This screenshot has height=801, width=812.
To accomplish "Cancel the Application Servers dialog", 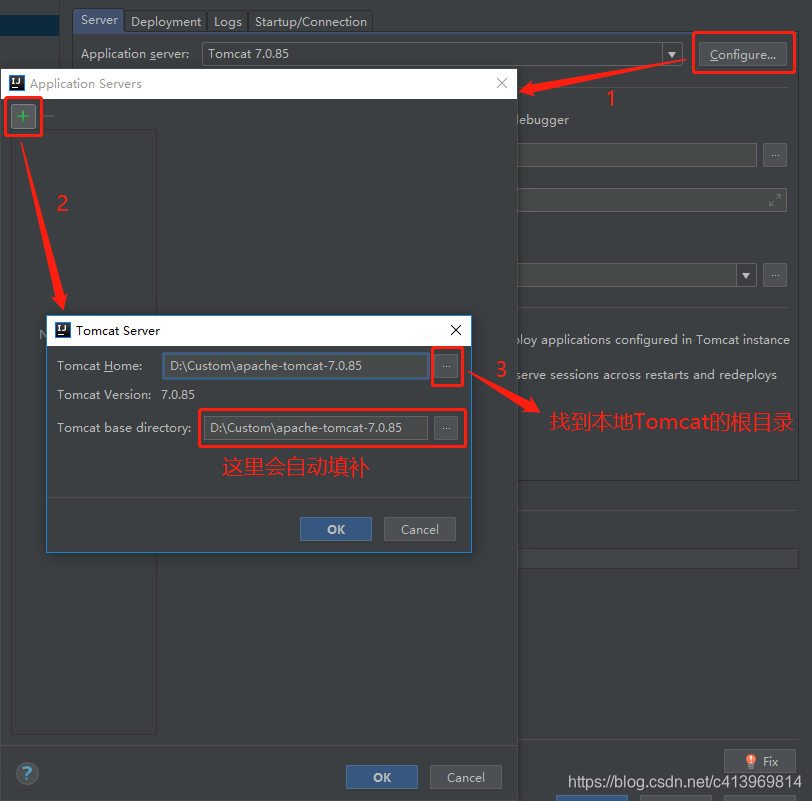I will (466, 777).
